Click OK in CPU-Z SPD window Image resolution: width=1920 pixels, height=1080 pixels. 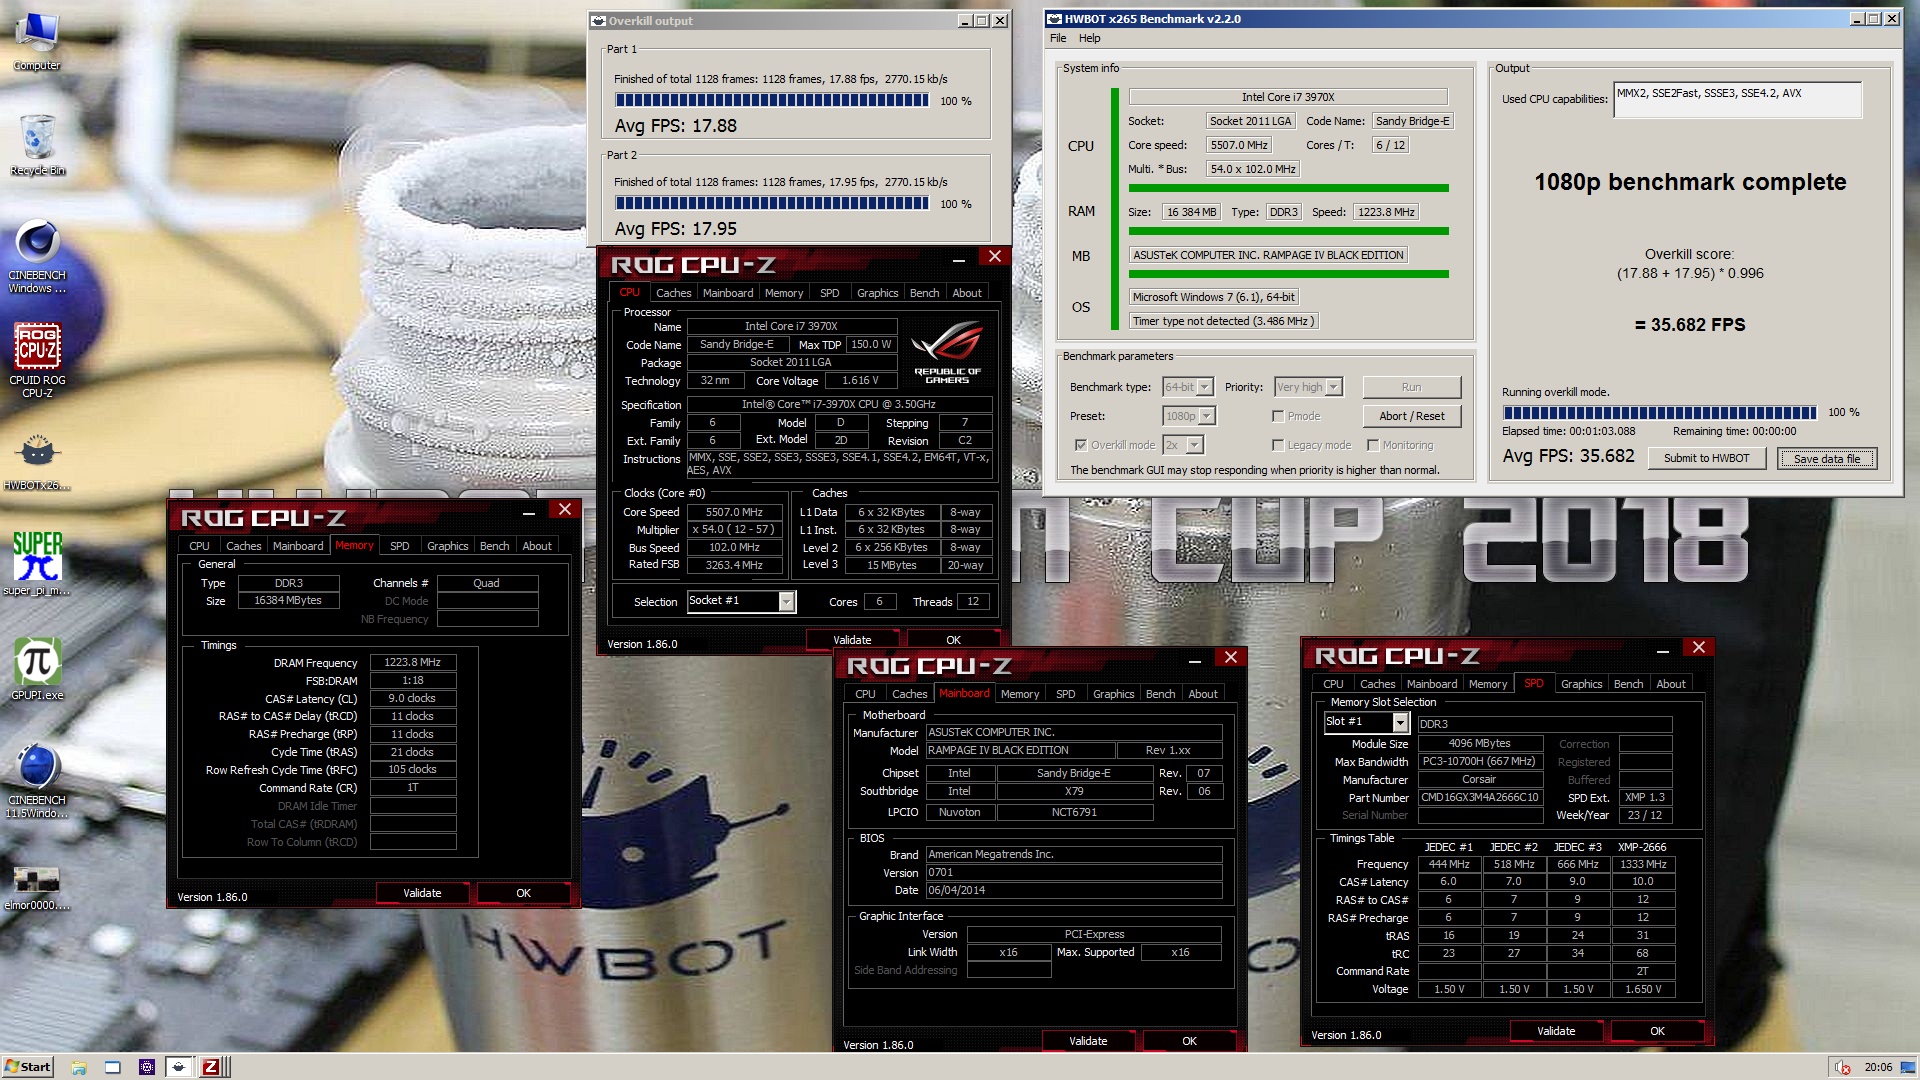click(x=1657, y=1031)
